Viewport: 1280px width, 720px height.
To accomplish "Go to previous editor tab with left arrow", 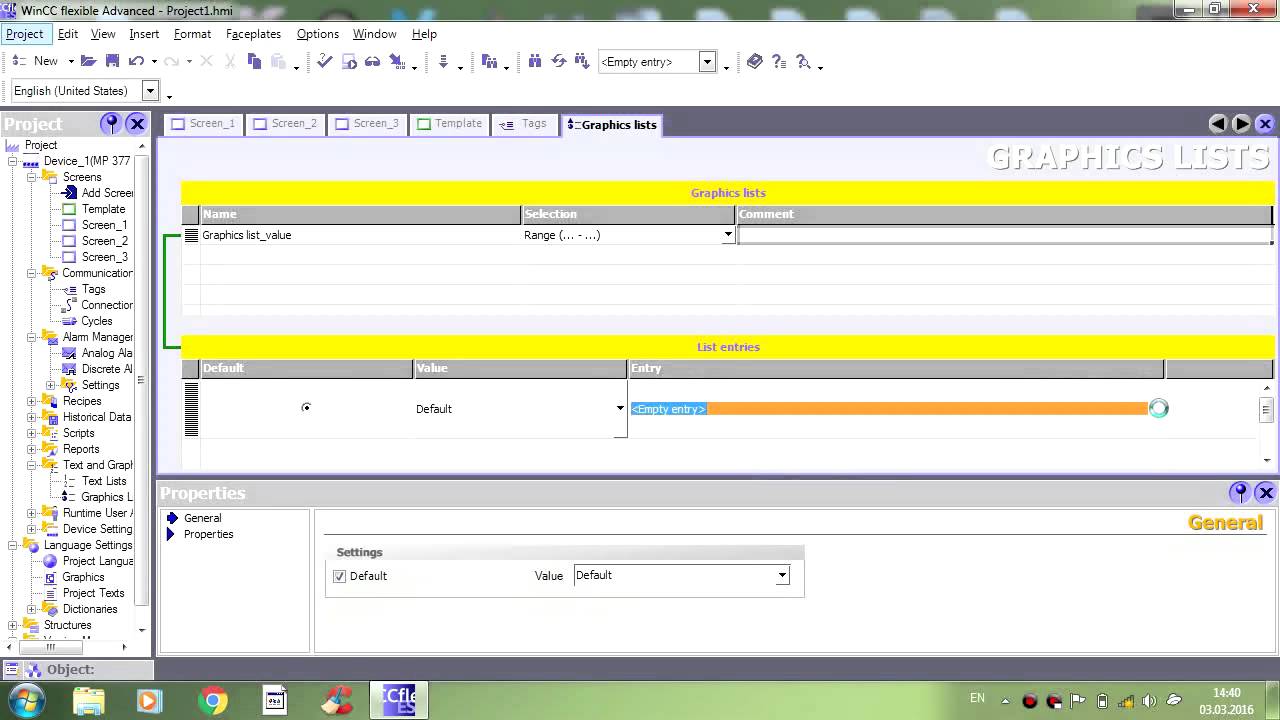I will (1218, 124).
